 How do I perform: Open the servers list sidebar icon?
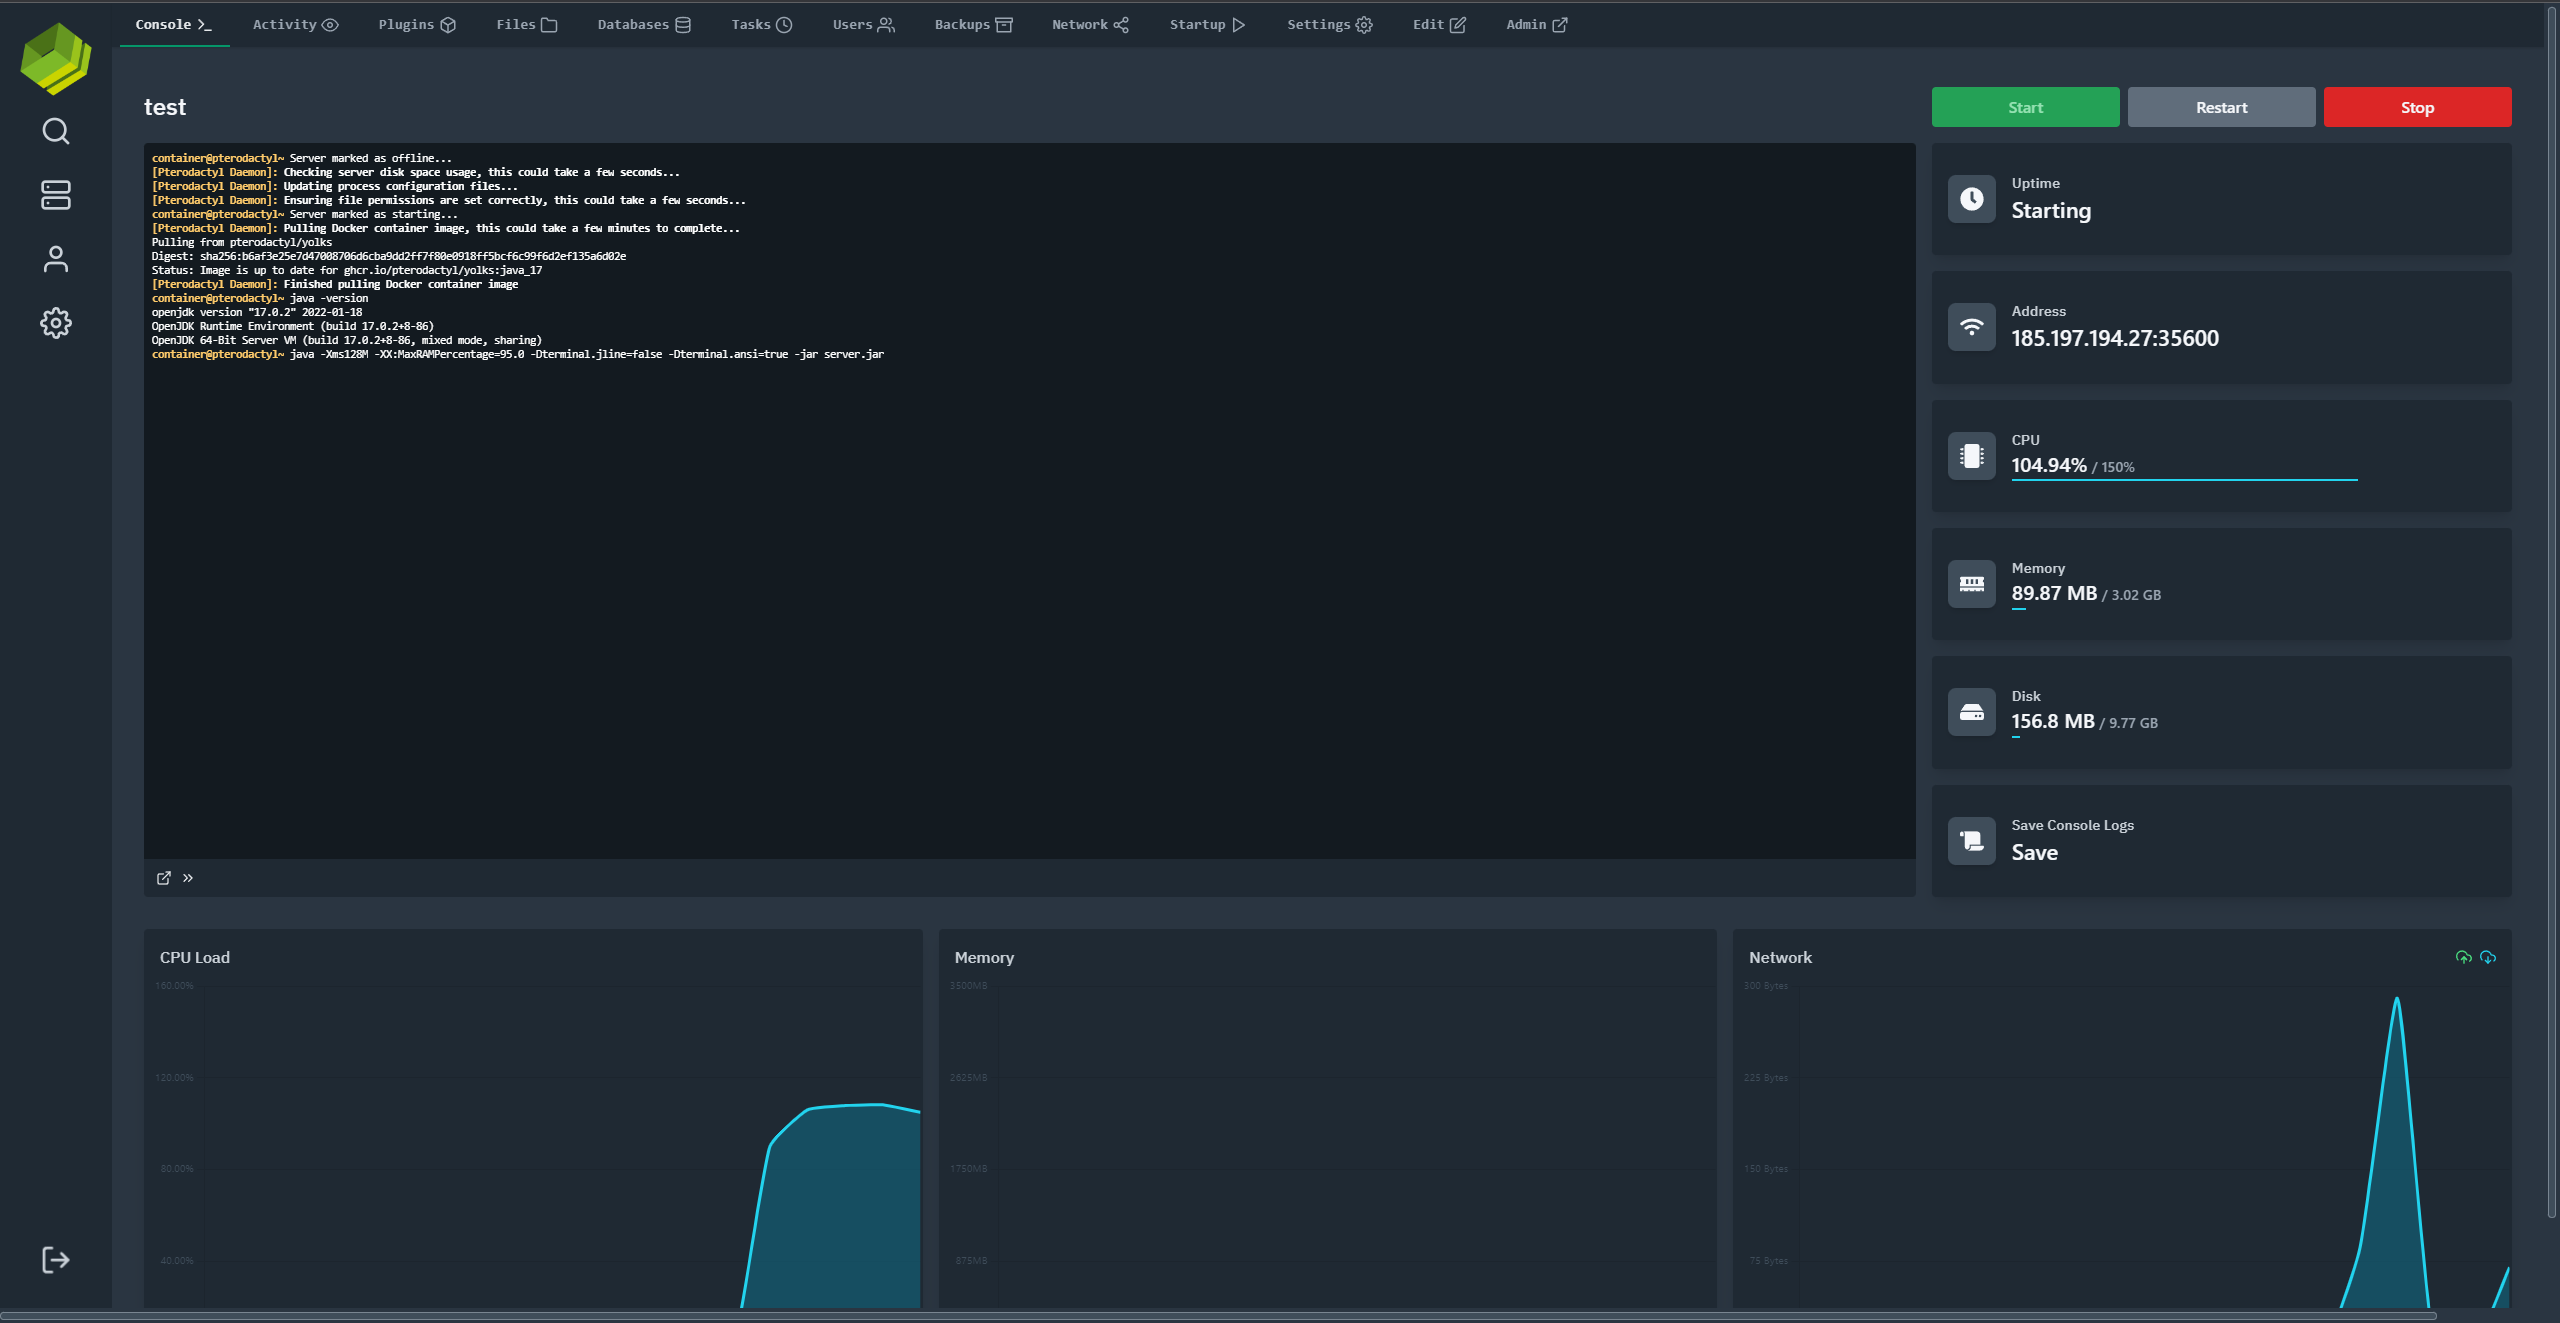point(56,195)
